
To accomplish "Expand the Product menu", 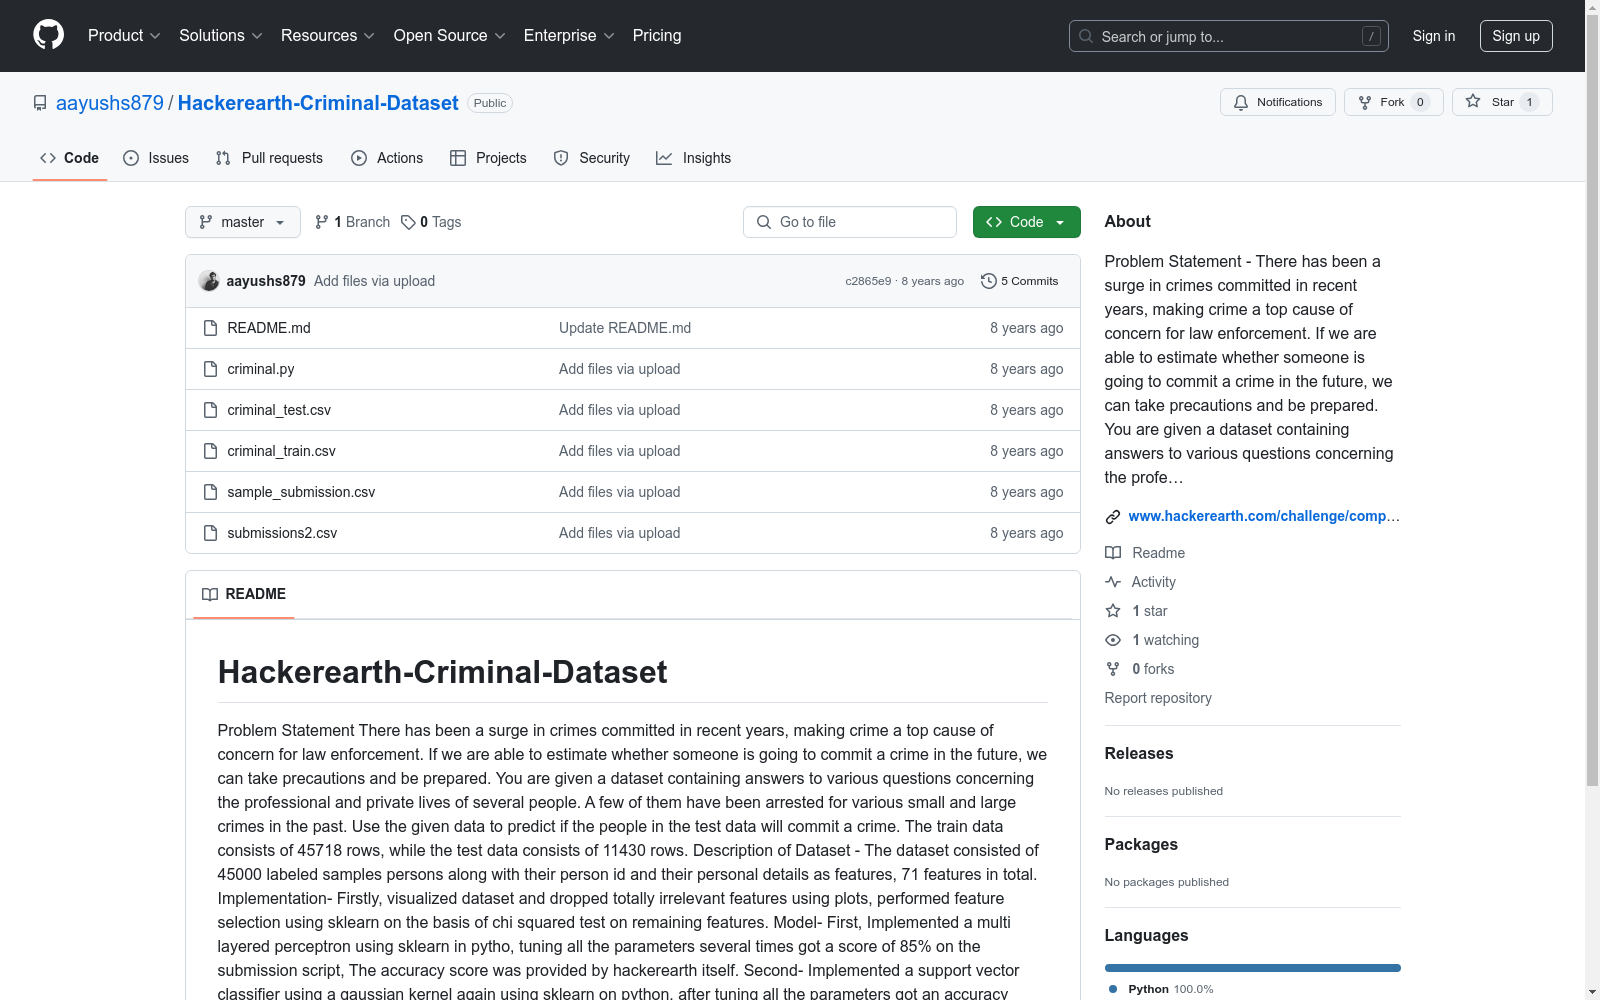I will tap(124, 36).
